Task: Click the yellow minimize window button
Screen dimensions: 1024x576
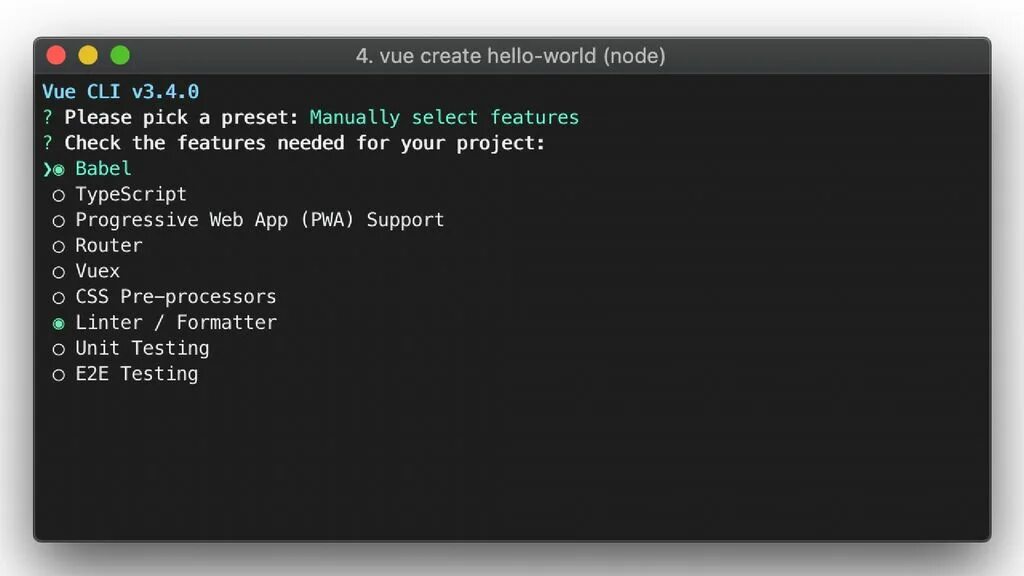Action: (88, 56)
